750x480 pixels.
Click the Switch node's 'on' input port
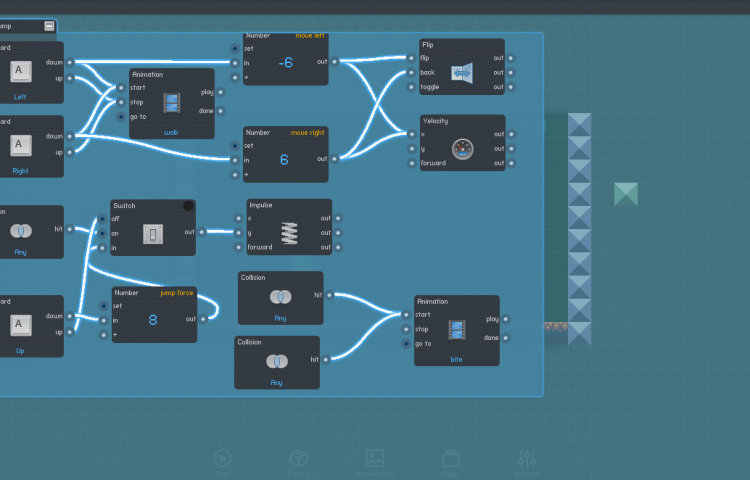click(102, 233)
